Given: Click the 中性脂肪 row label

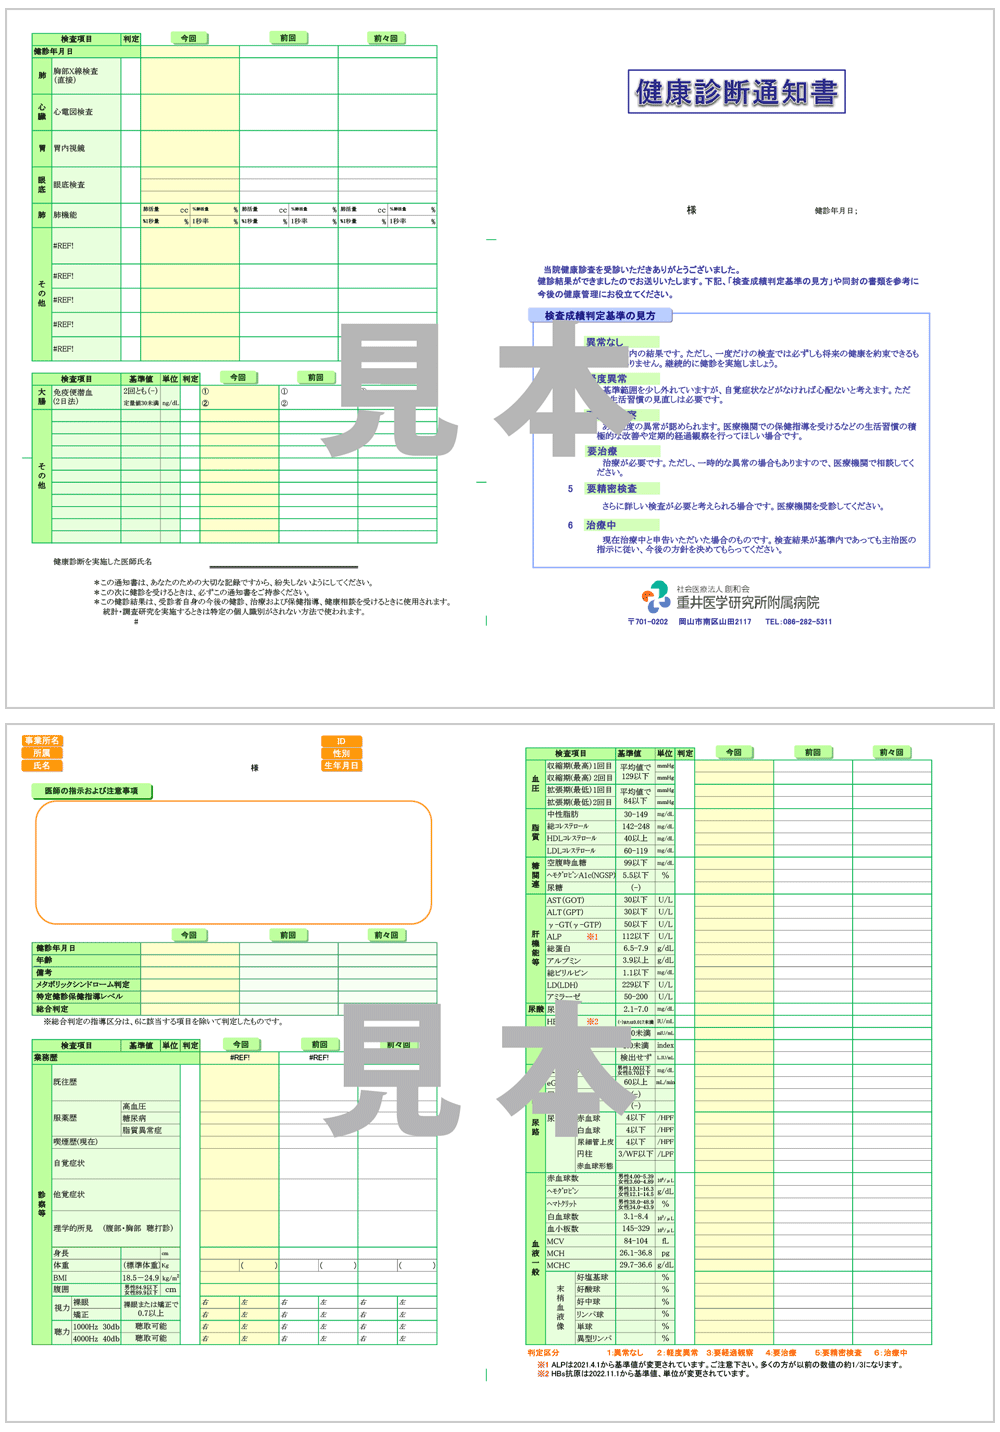Looking at the screenshot, I should click(563, 815).
